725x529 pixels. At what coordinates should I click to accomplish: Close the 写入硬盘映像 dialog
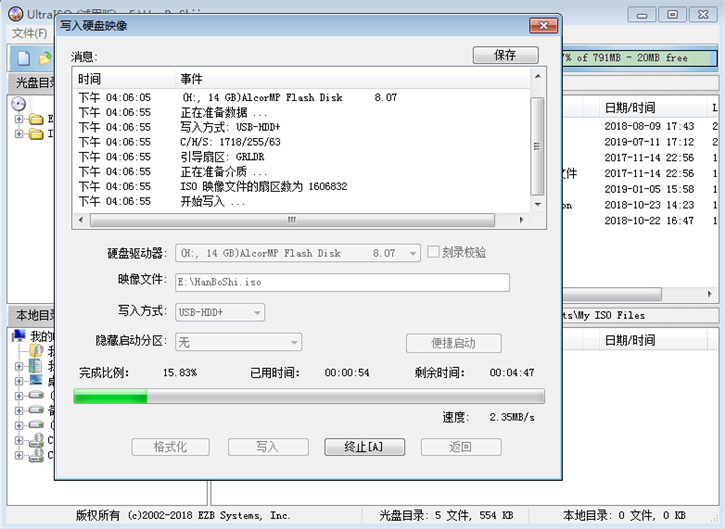pyautogui.click(x=543, y=25)
